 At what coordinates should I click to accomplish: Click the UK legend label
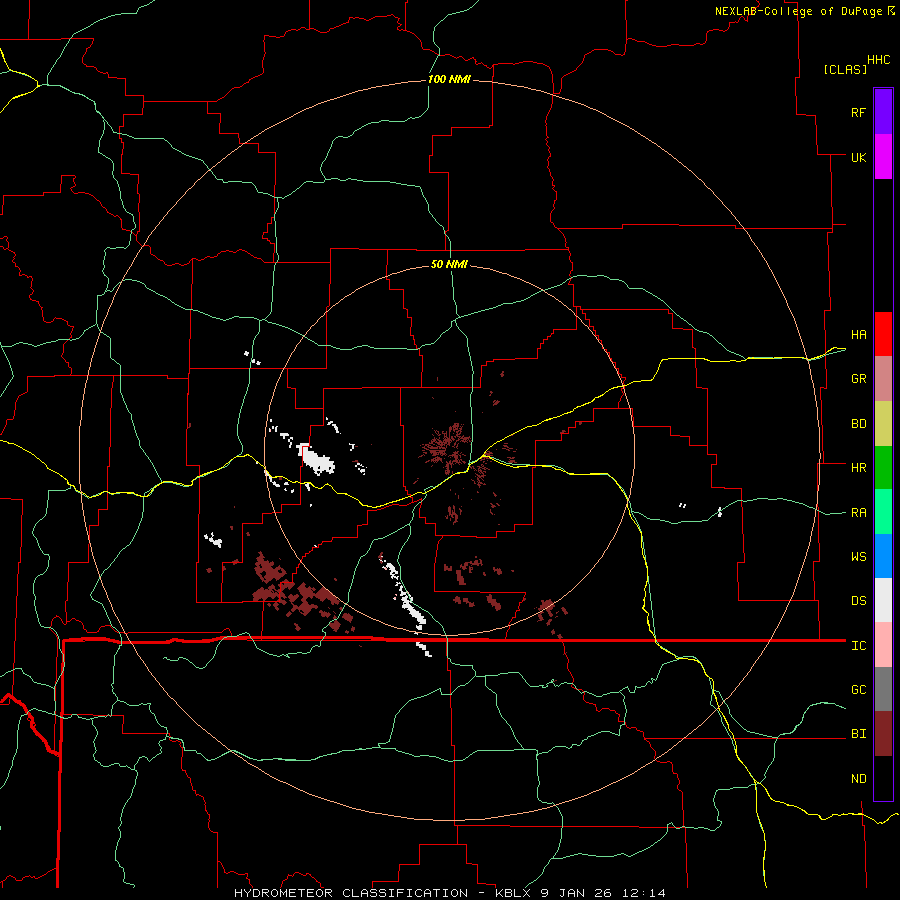[x=858, y=157]
